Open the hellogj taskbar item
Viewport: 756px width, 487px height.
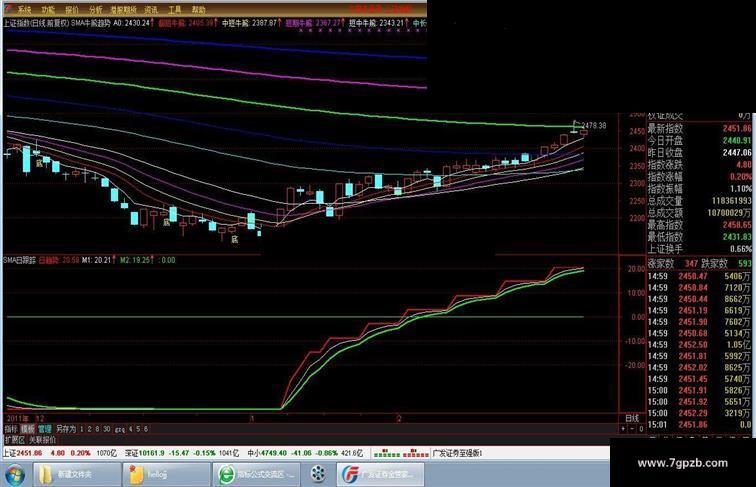166,474
